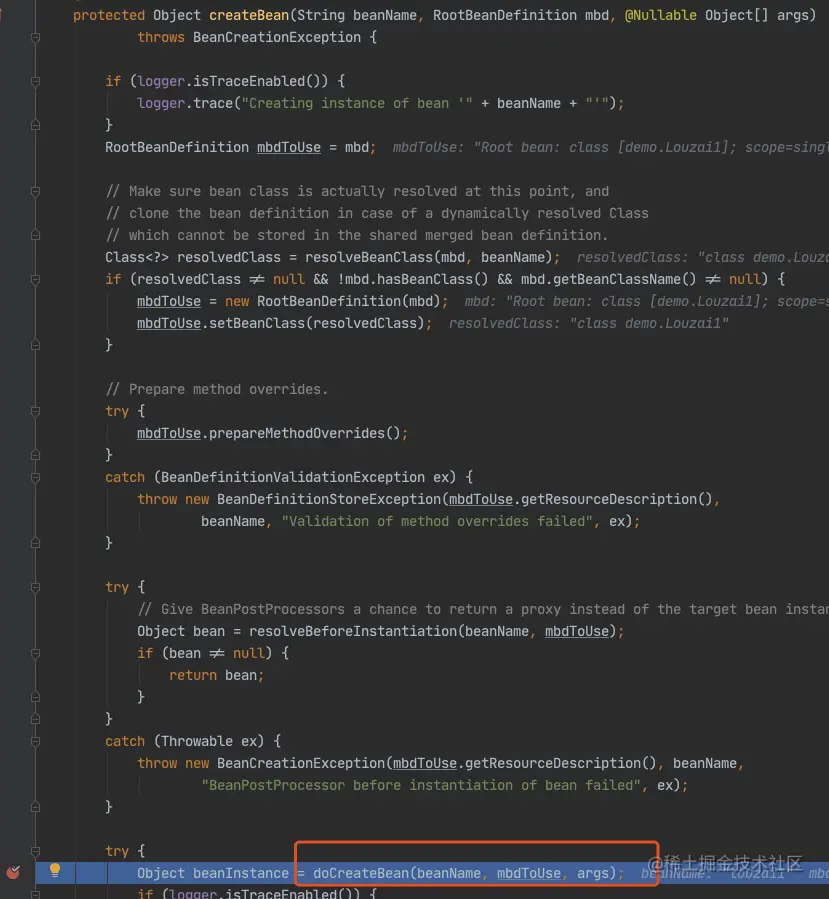
Task: Click the resolveBeanClass method call
Action: (x=369, y=257)
